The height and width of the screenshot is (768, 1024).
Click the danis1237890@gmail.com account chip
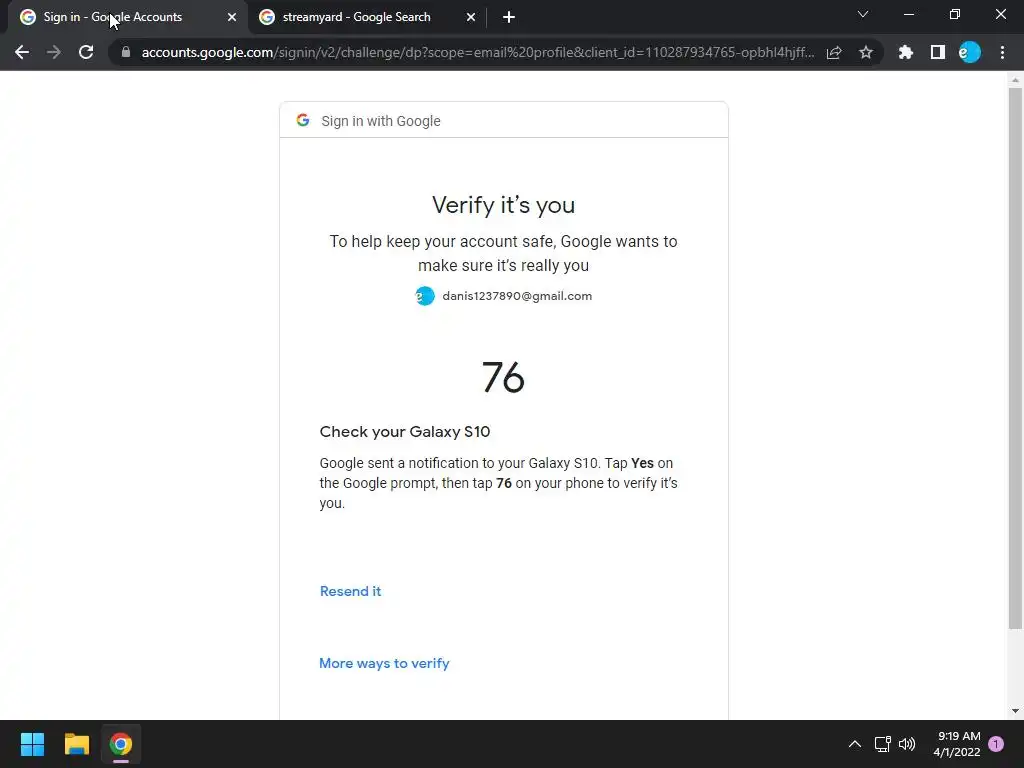504,296
